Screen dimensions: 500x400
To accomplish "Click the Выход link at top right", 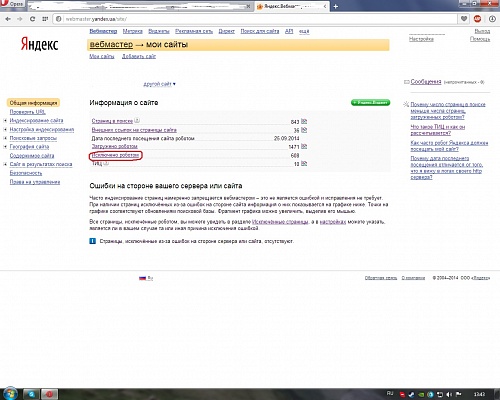I will [482, 31].
